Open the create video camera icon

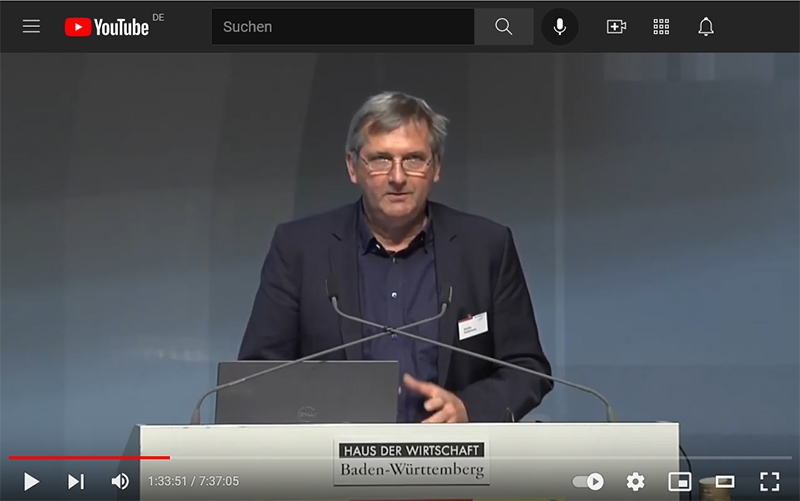click(616, 27)
